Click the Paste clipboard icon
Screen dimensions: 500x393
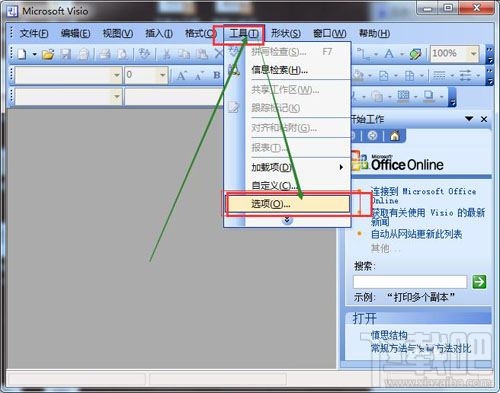(x=202, y=54)
